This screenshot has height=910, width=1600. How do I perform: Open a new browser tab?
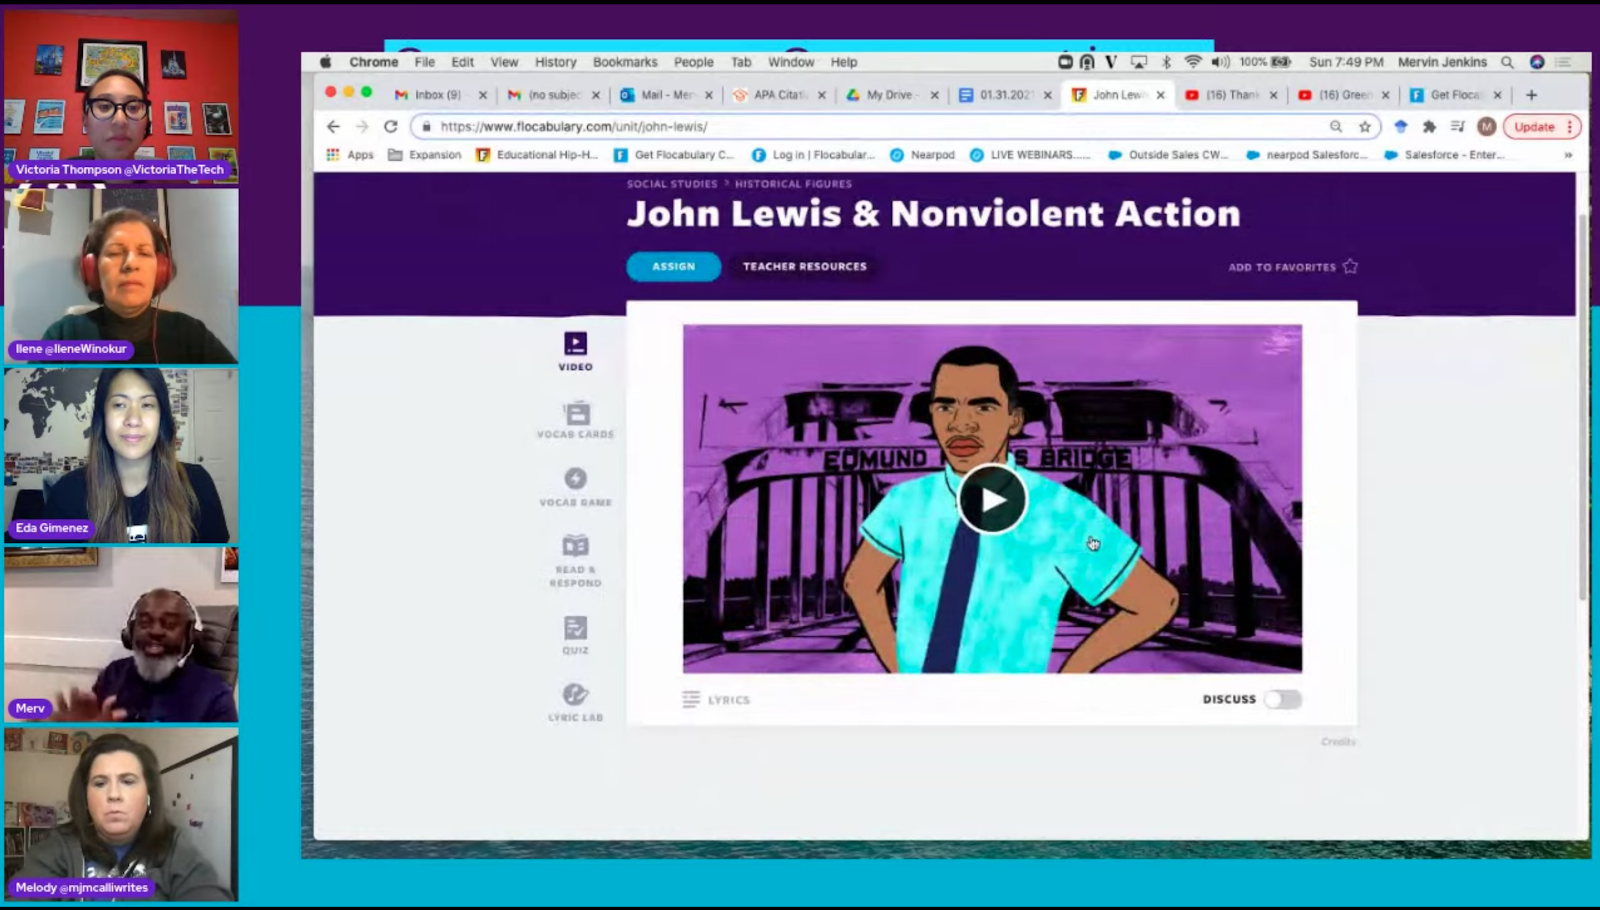[x=1531, y=95]
